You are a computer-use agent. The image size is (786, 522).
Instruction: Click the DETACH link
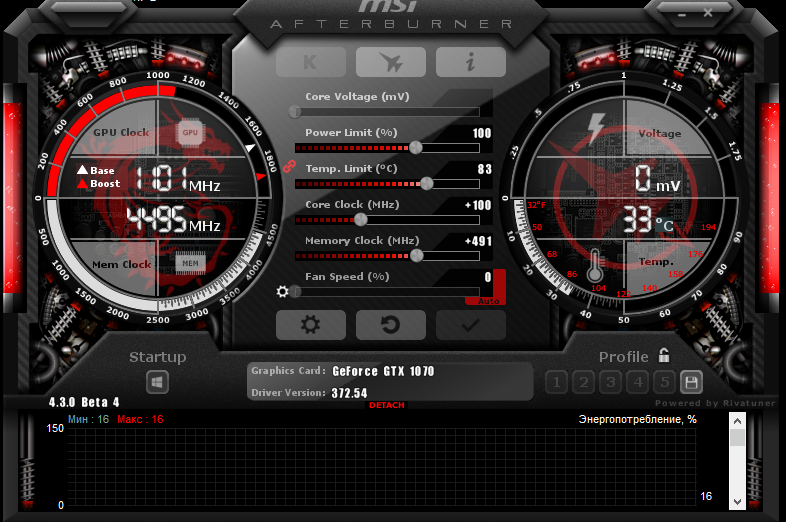pyautogui.click(x=387, y=405)
